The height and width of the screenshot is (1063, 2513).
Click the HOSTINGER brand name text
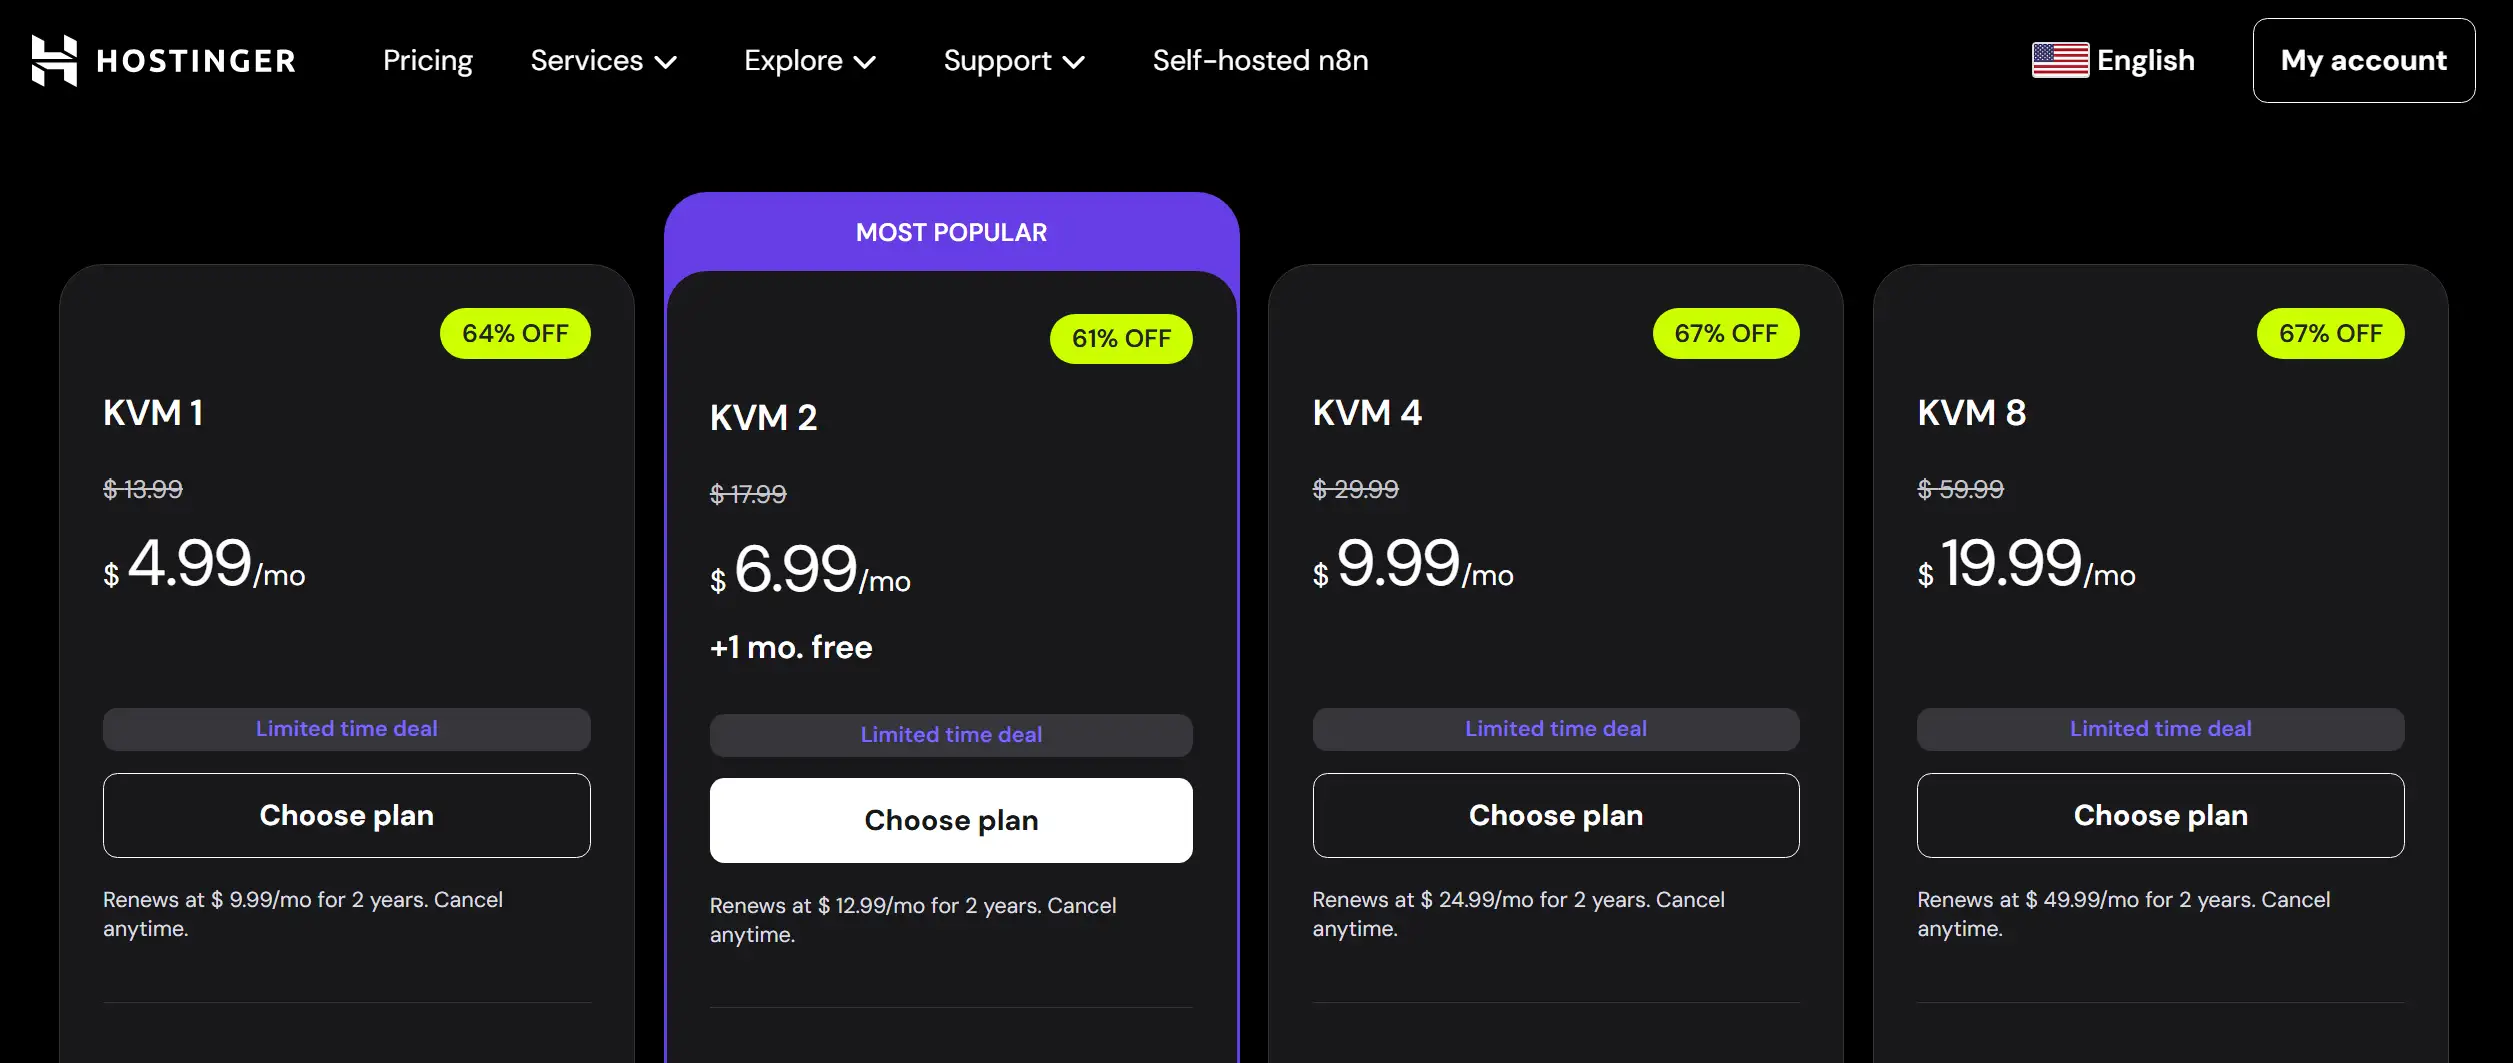coord(196,61)
